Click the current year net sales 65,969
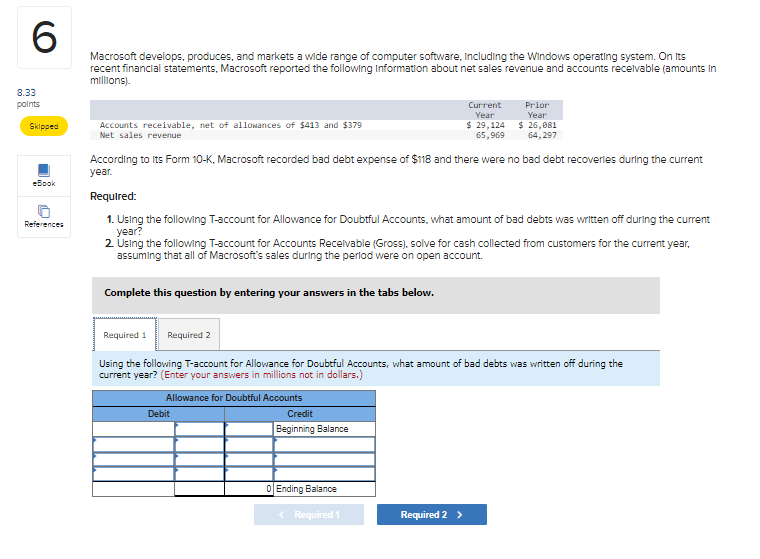Screen dimensions: 760x559 [x=490, y=135]
